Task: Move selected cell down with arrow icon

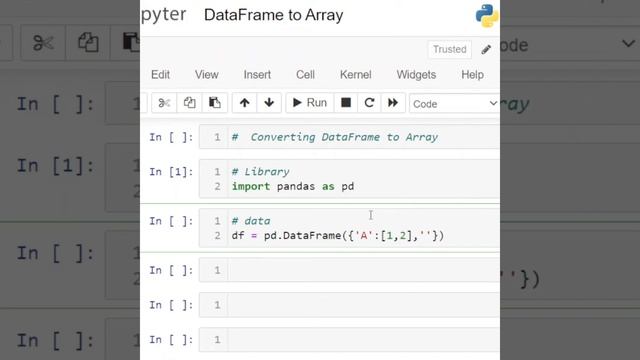Action: click(x=269, y=103)
